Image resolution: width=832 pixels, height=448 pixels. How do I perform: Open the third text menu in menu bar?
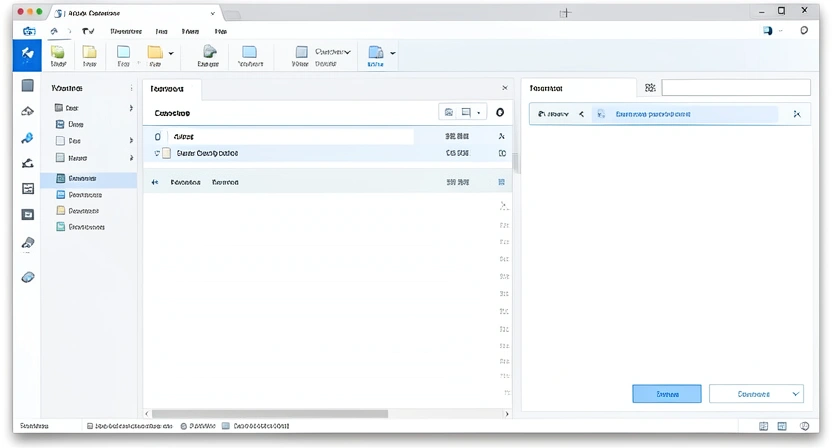(190, 31)
